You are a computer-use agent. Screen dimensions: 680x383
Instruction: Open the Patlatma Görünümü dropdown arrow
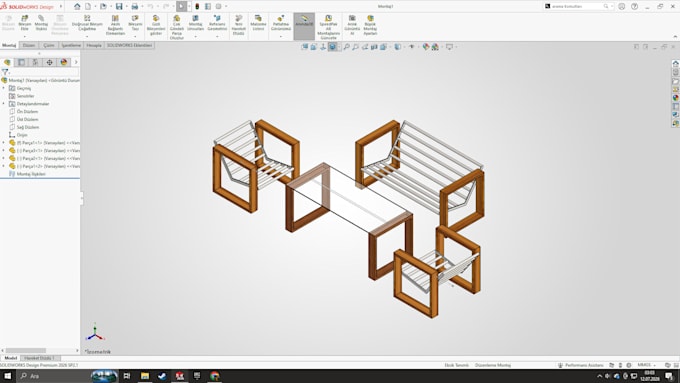[x=281, y=37]
